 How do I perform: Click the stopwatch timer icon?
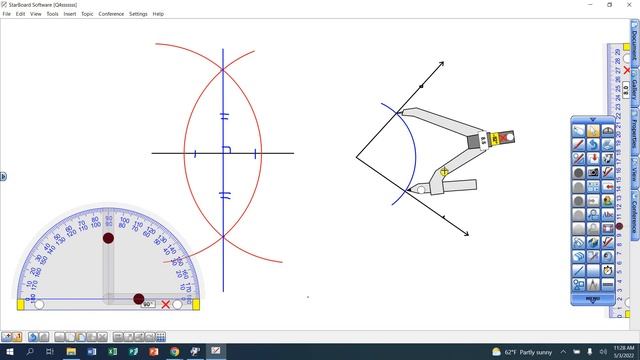pyautogui.click(x=608, y=270)
